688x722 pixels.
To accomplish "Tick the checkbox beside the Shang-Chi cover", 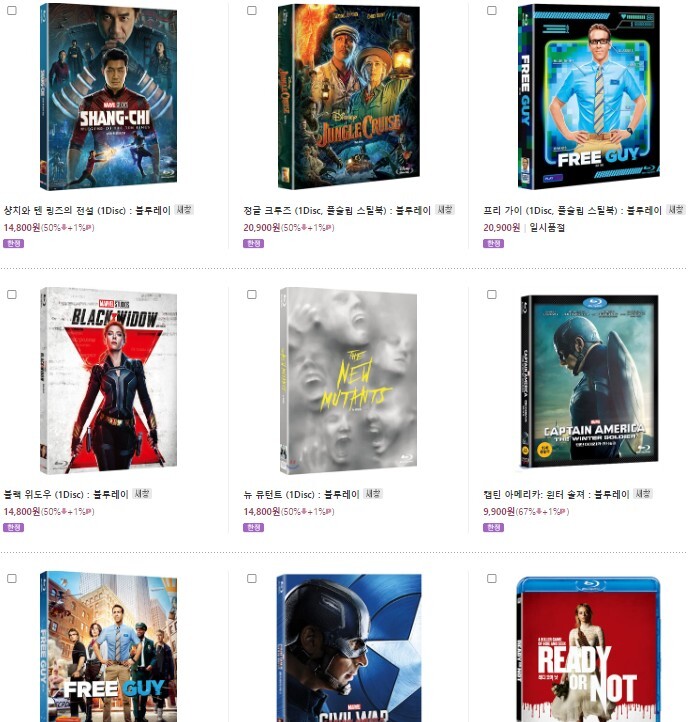I will pyautogui.click(x=12, y=10).
